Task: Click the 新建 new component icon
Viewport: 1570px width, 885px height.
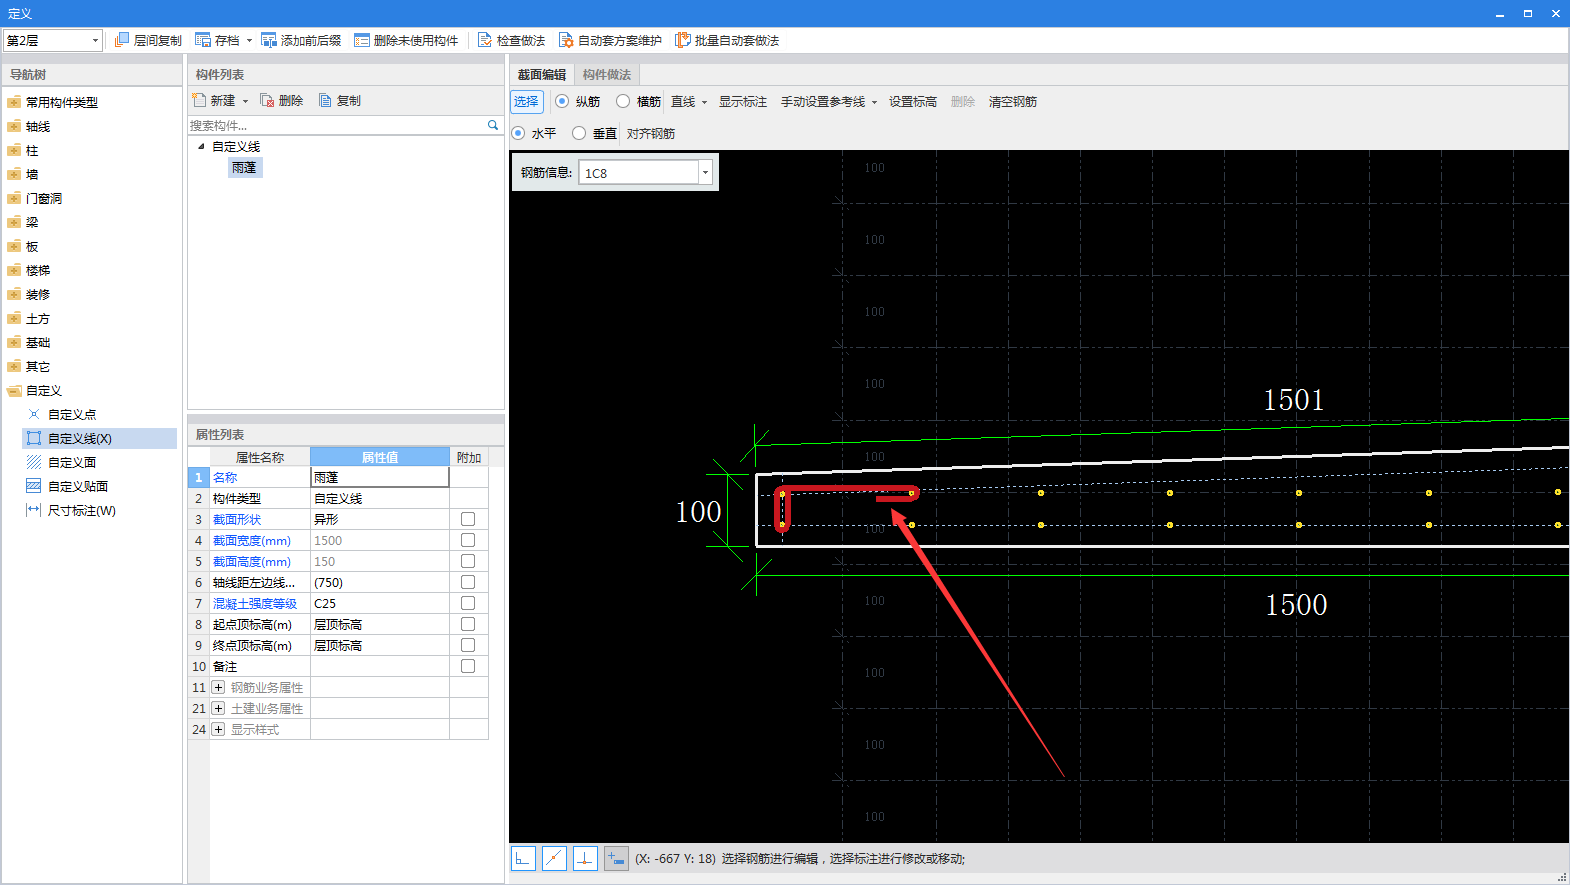Action: 199,100
